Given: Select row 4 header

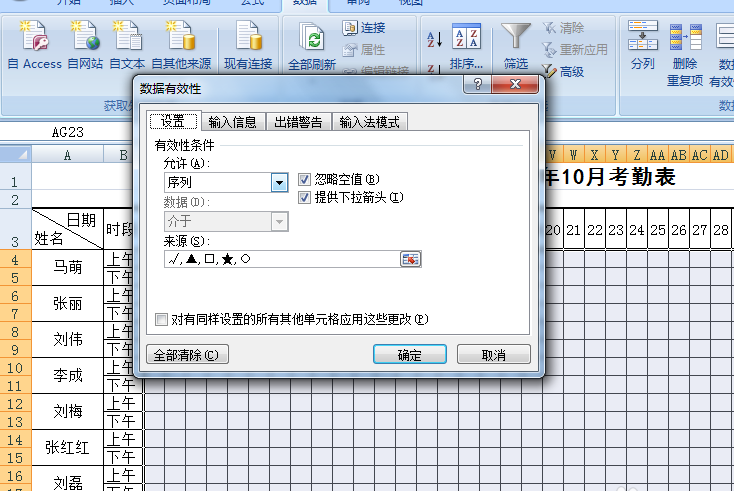Looking at the screenshot, I should coord(15,259).
